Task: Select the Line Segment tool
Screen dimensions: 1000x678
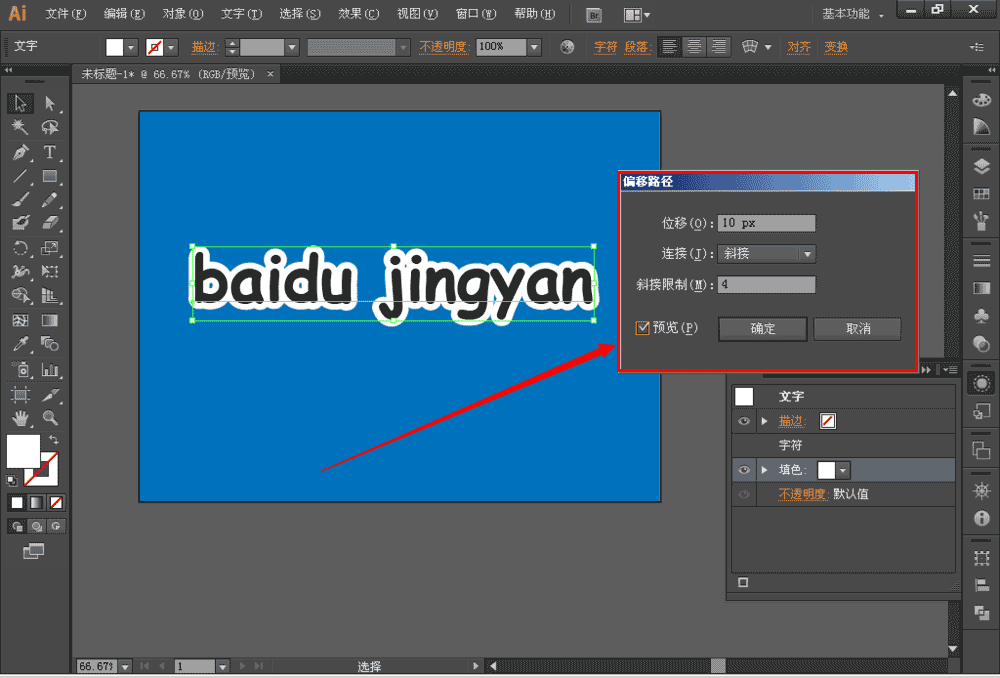Action: click(20, 176)
